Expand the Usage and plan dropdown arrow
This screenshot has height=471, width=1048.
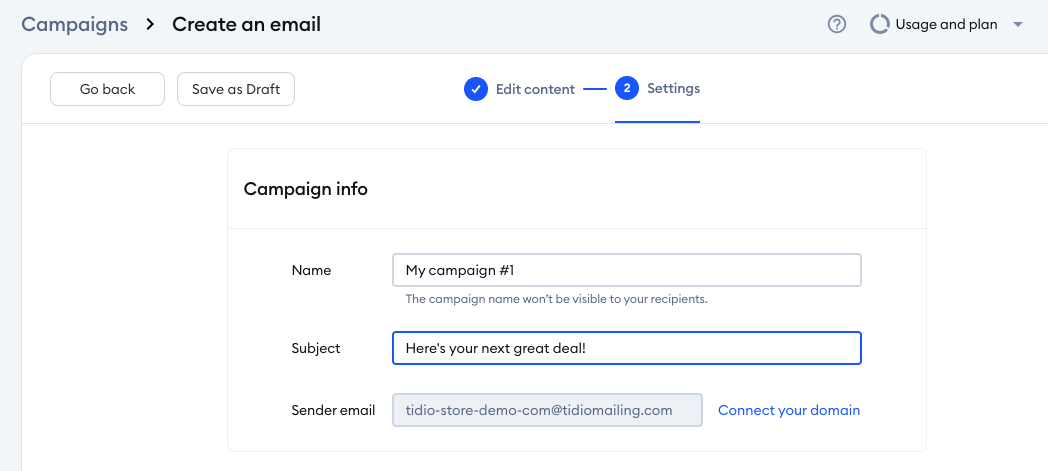1018,25
